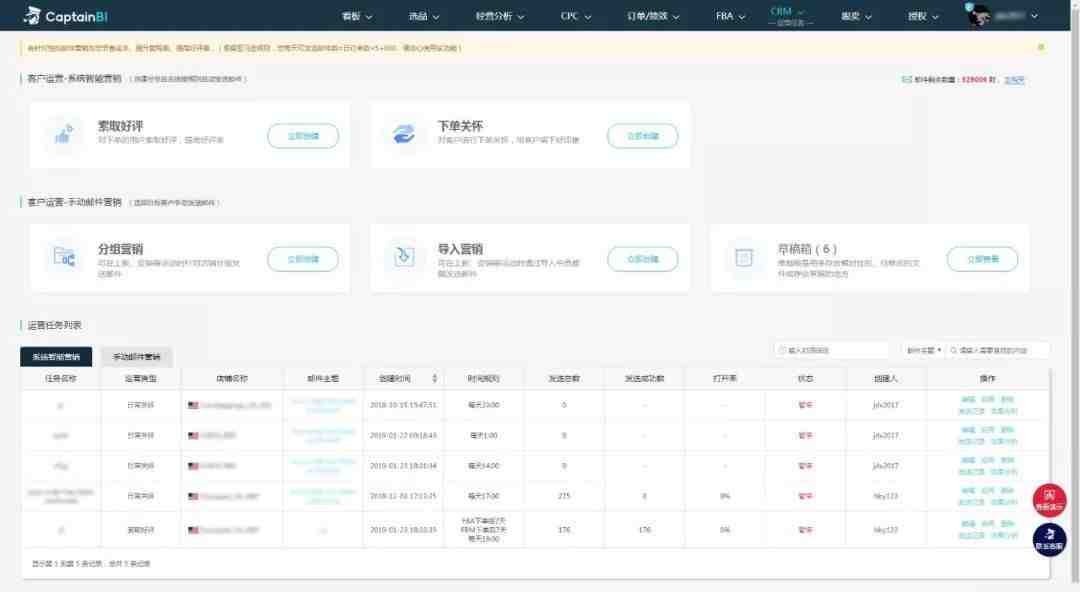Open the user account dropdown arrow
This screenshot has width=1080, height=592.
coord(1035,16)
